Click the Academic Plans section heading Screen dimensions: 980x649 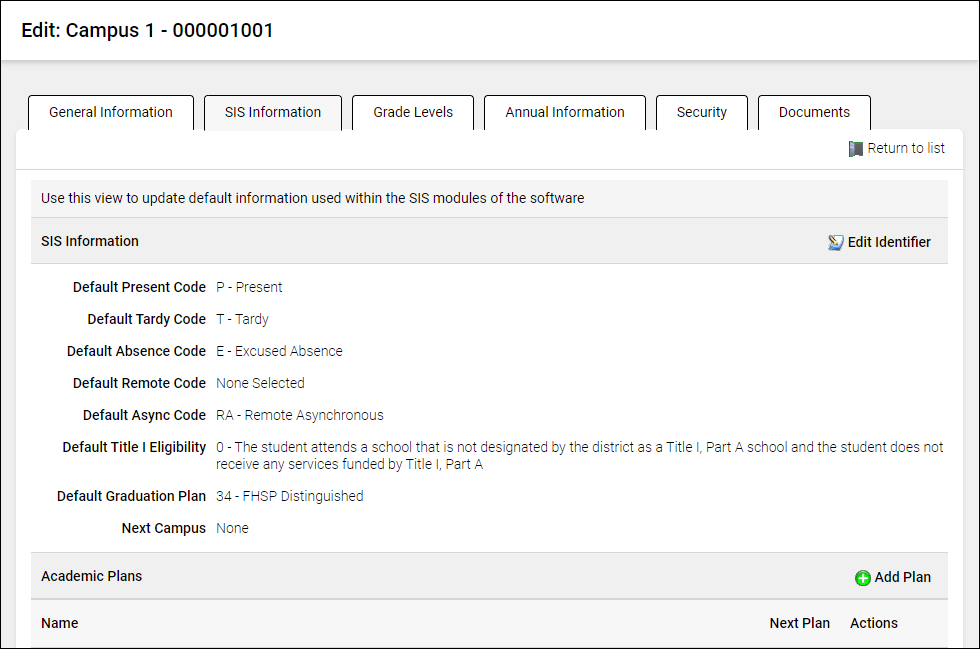[92, 576]
